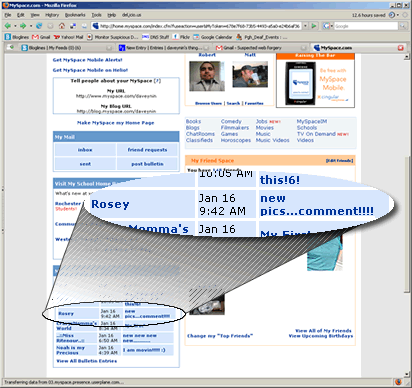Open the Monitor Suspicious D... bookmark
Image resolution: width=412 pixels, height=388 pixels.
click(113, 37)
